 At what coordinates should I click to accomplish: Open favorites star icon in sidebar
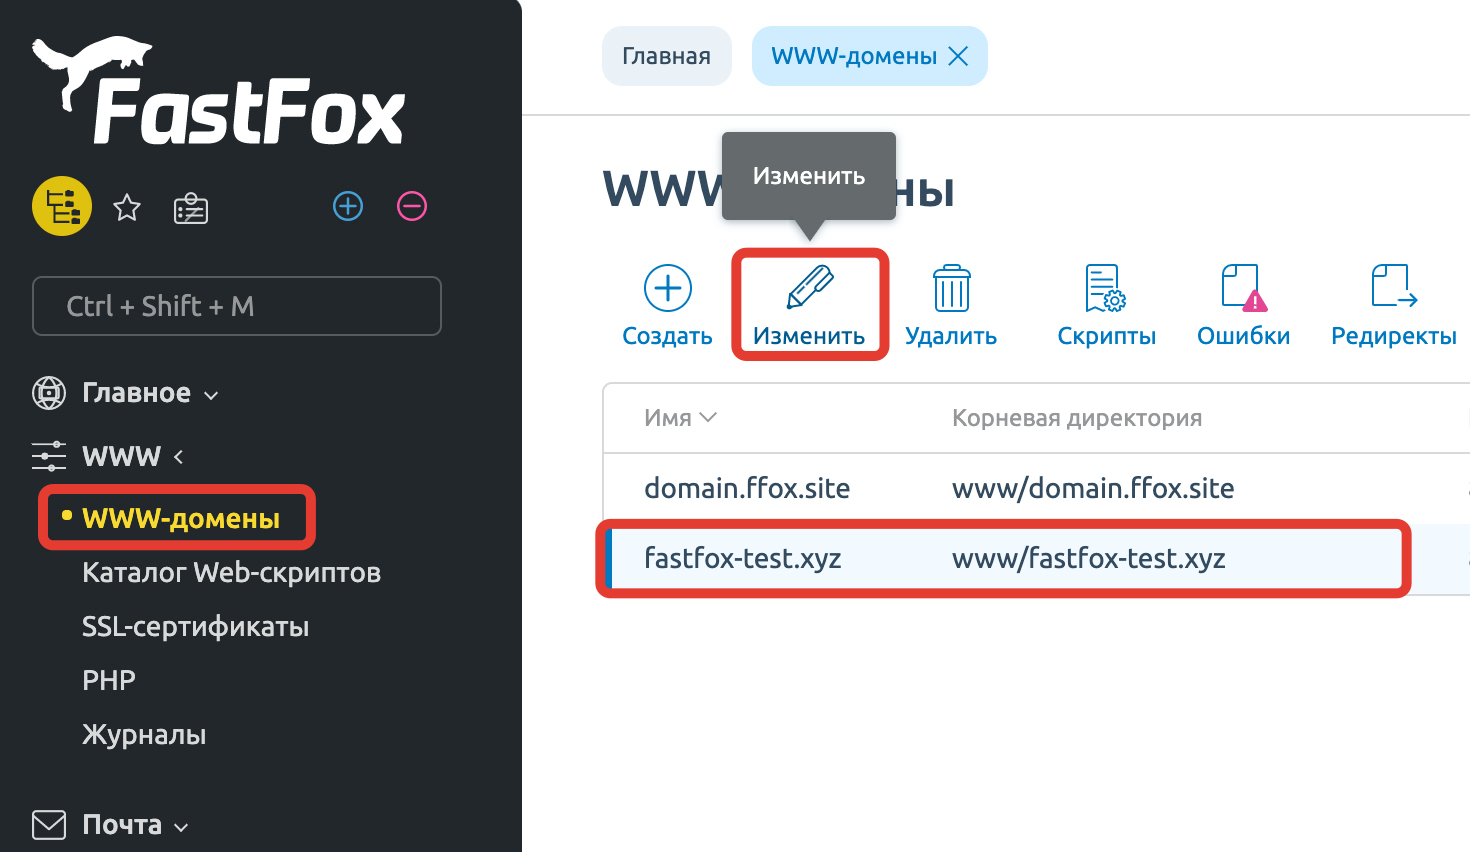(127, 208)
